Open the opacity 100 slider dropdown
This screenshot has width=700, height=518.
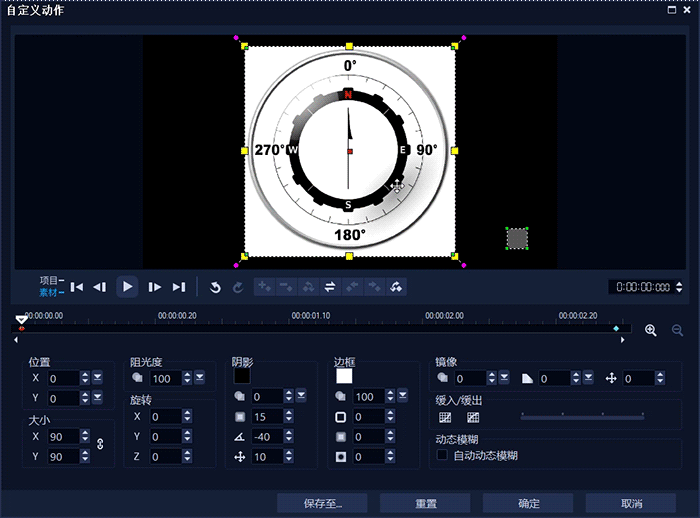coord(200,378)
